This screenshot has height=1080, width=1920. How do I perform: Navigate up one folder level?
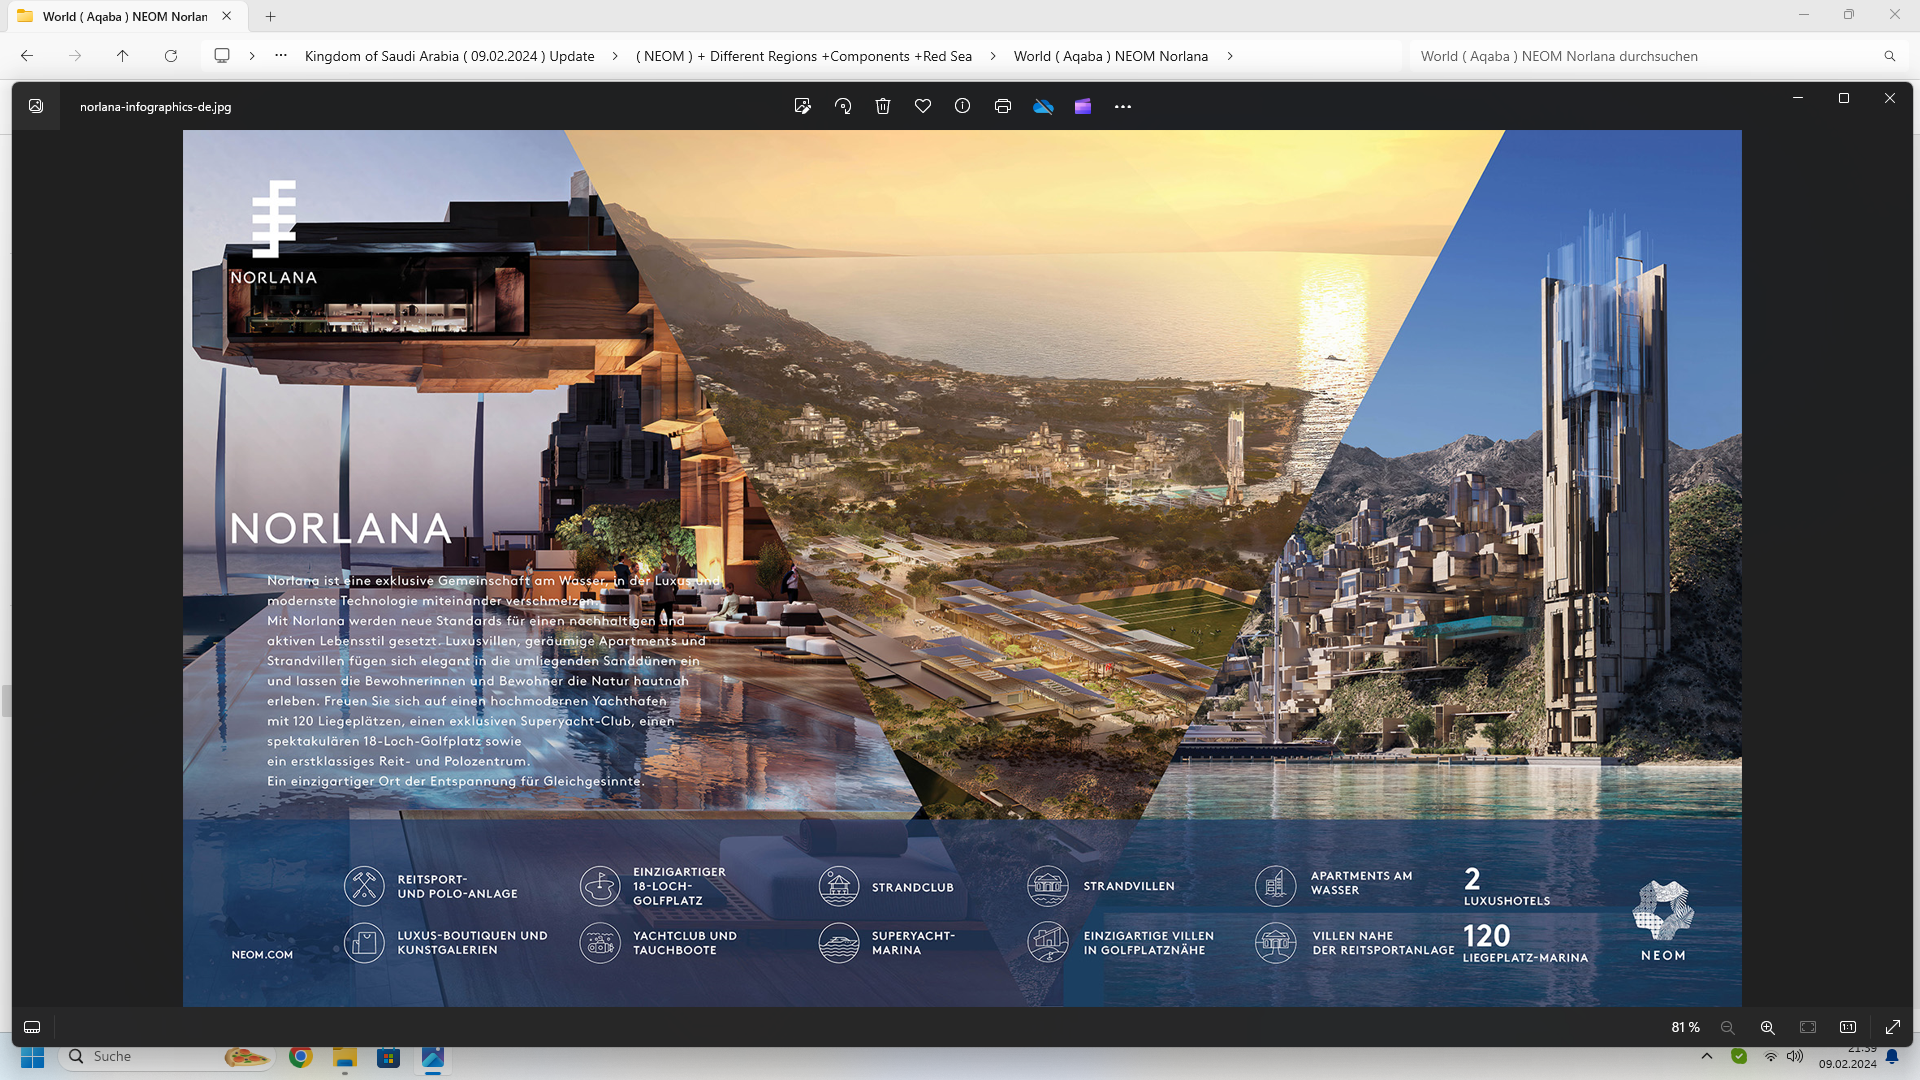[123, 56]
